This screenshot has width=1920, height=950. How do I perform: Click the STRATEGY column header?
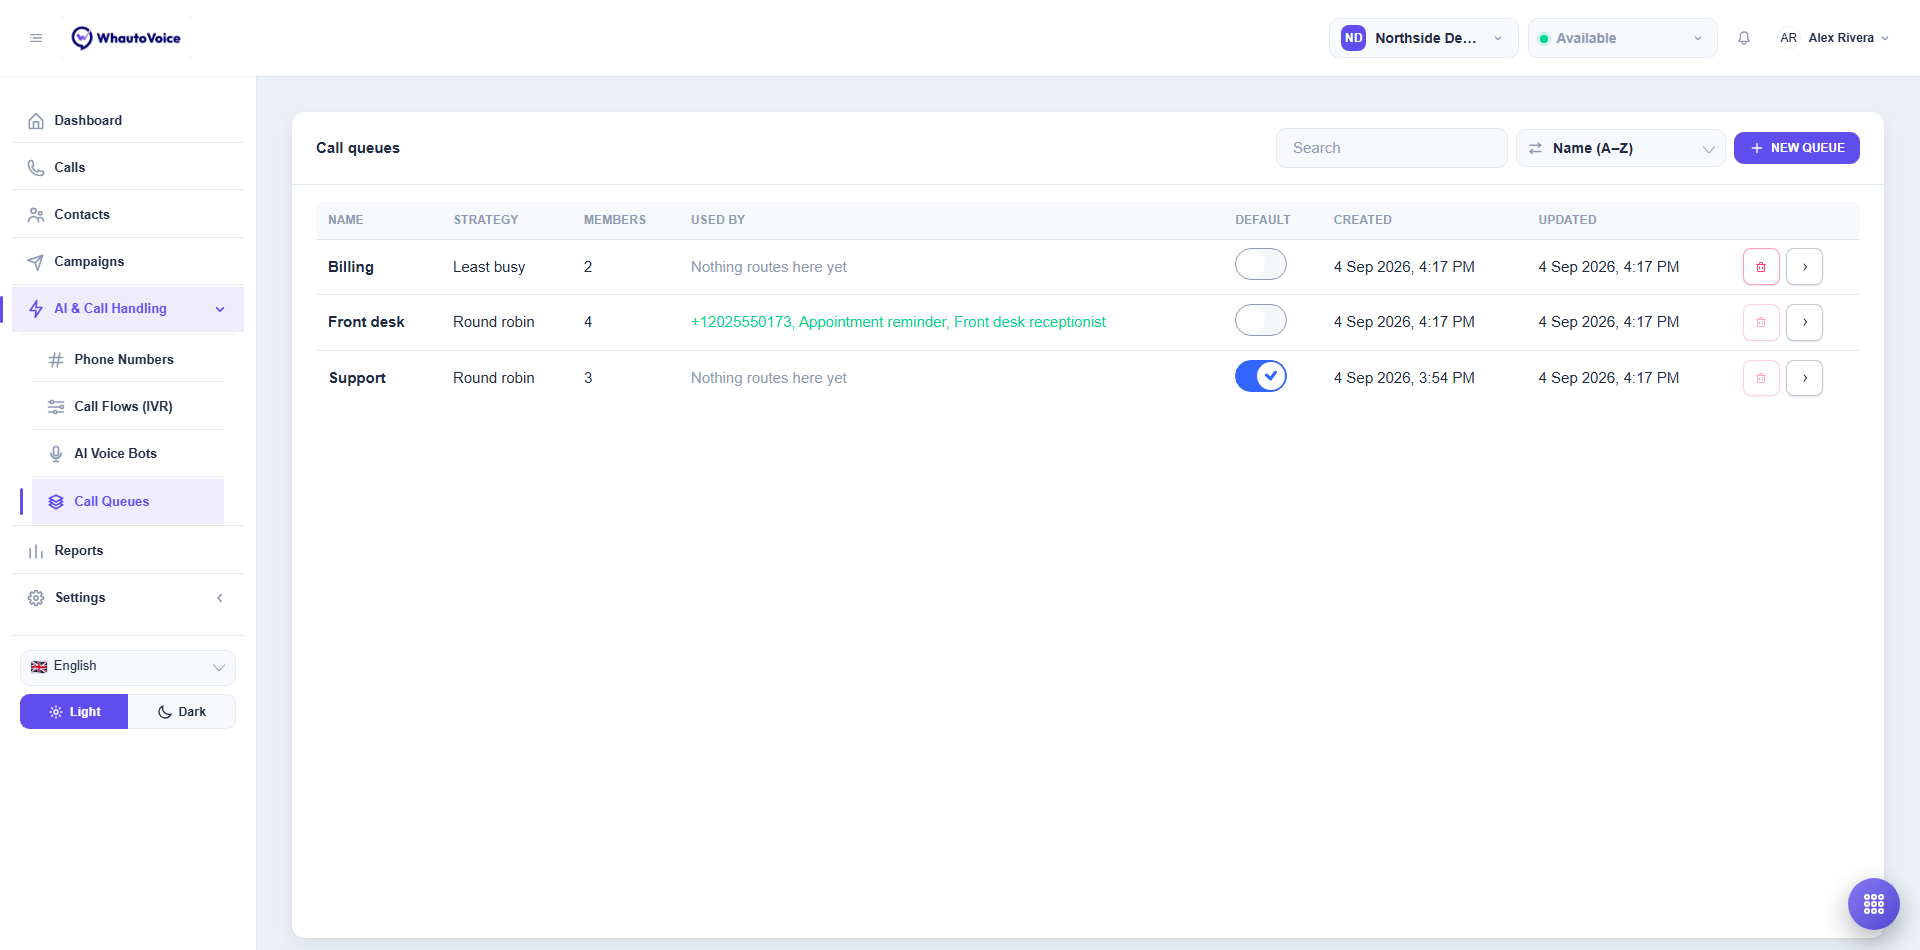pyautogui.click(x=486, y=220)
